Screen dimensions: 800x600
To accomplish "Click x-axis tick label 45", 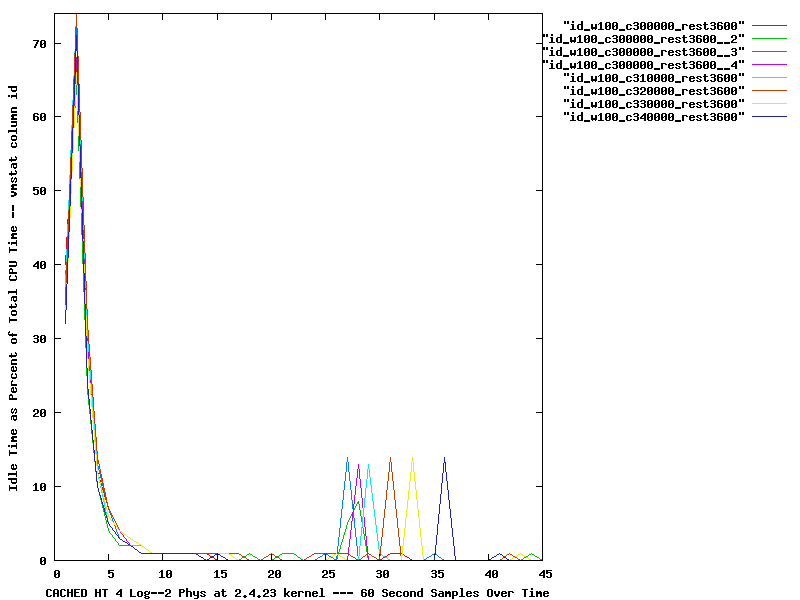I will [545, 574].
